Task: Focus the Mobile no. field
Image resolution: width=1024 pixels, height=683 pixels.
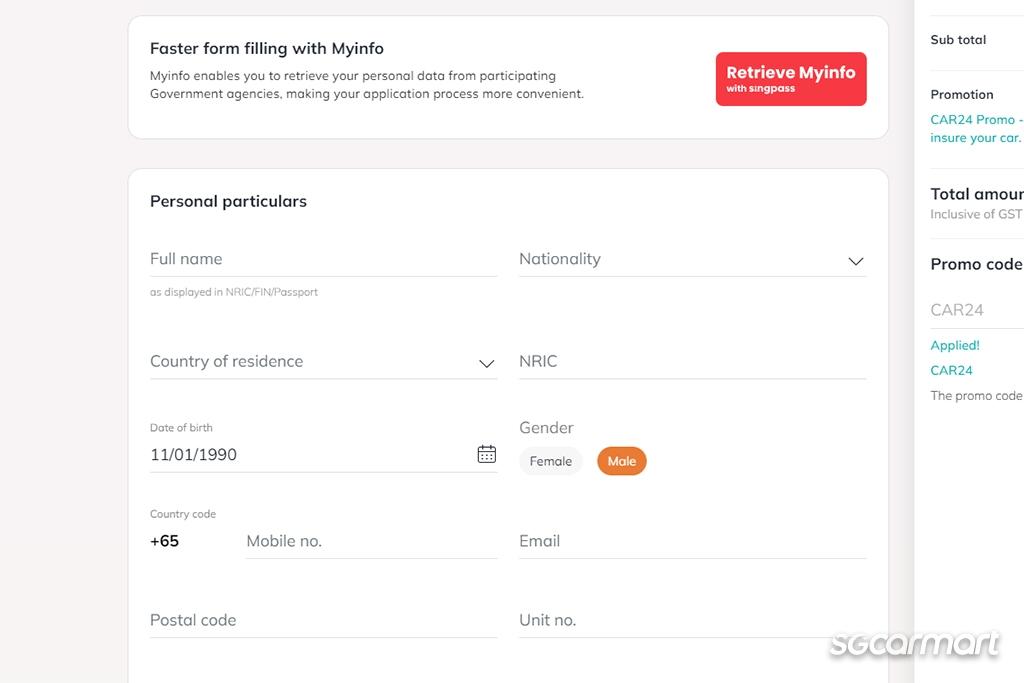Action: click(371, 541)
